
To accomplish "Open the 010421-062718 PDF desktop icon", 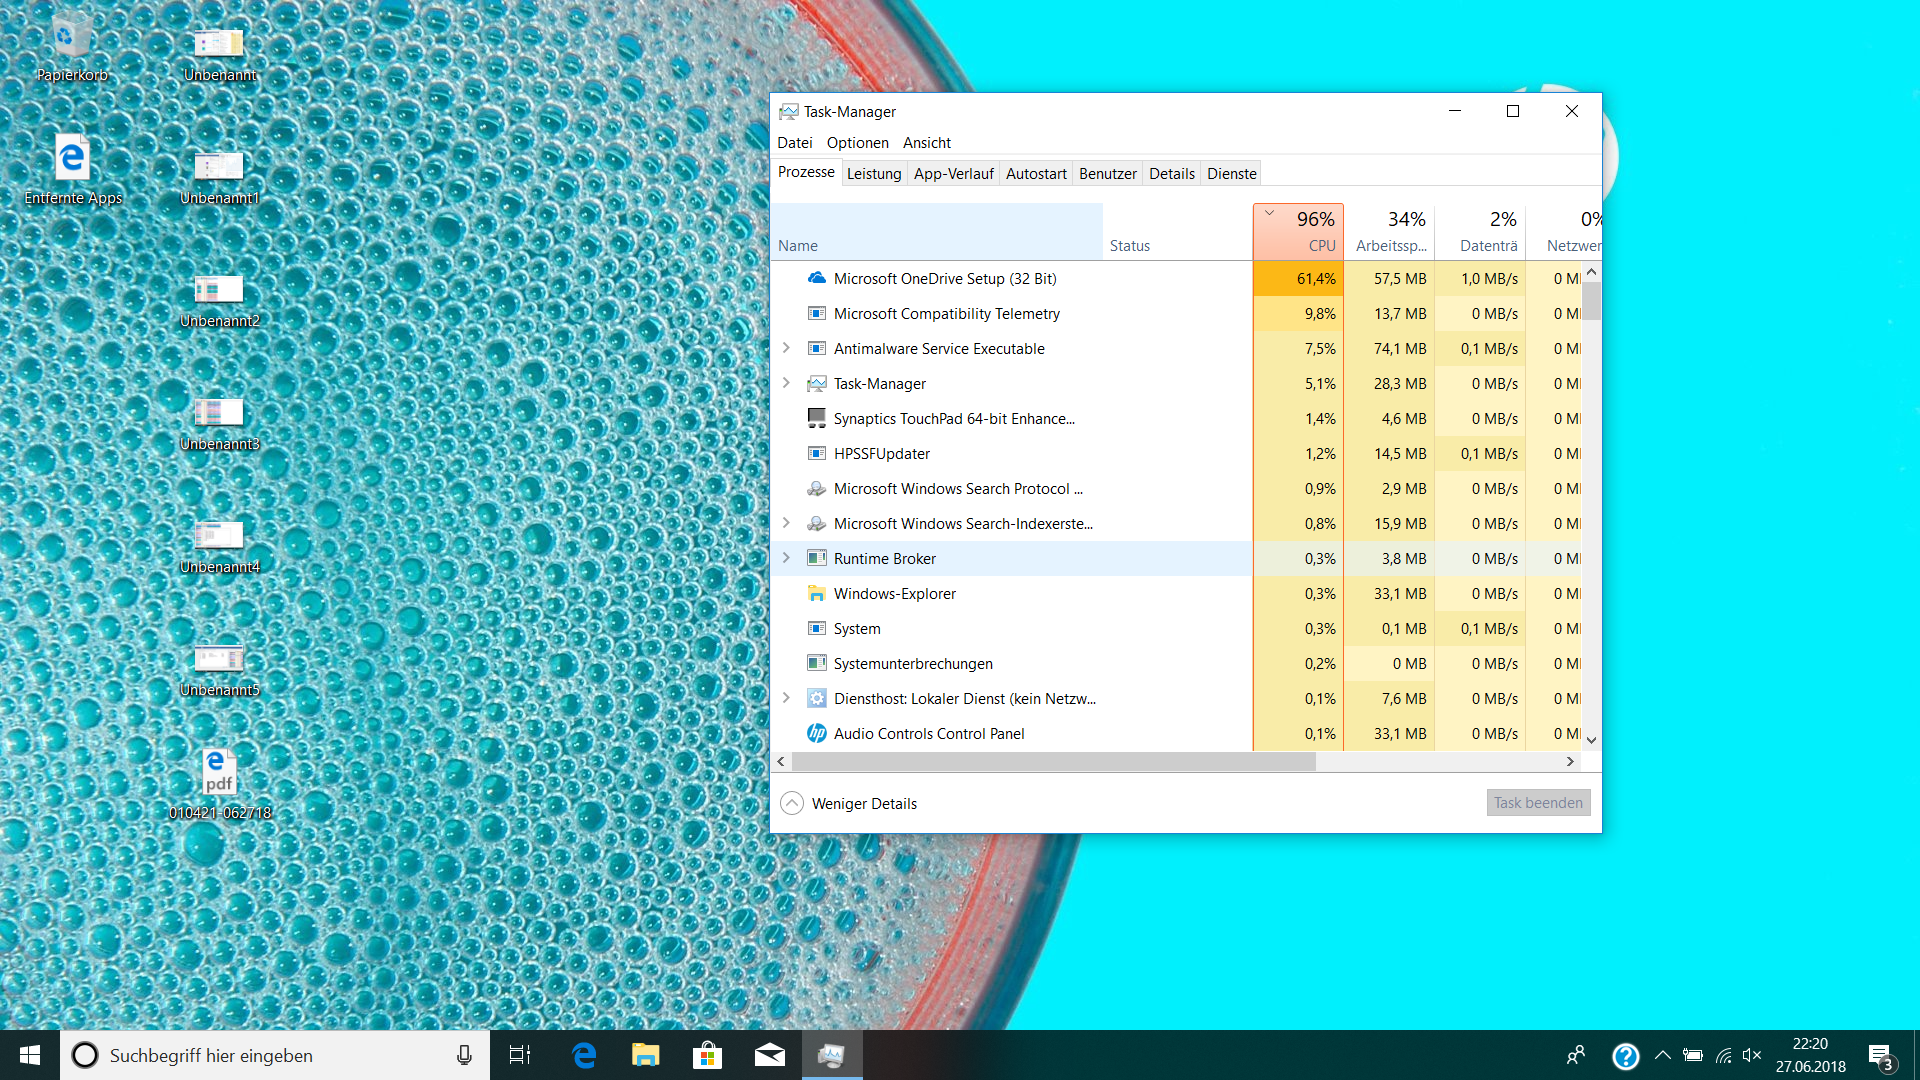I will click(219, 773).
